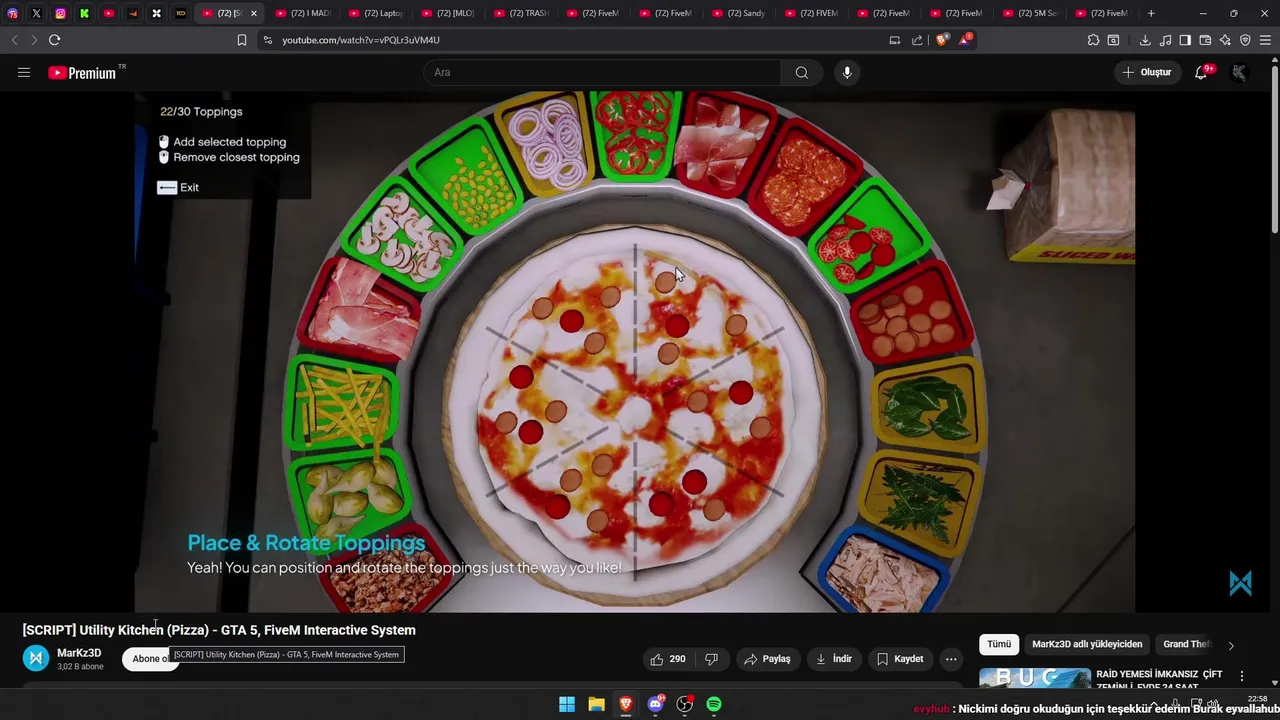Switch to the '(72) Laptop' tab
This screenshot has height=720, width=1280.
click(375, 13)
